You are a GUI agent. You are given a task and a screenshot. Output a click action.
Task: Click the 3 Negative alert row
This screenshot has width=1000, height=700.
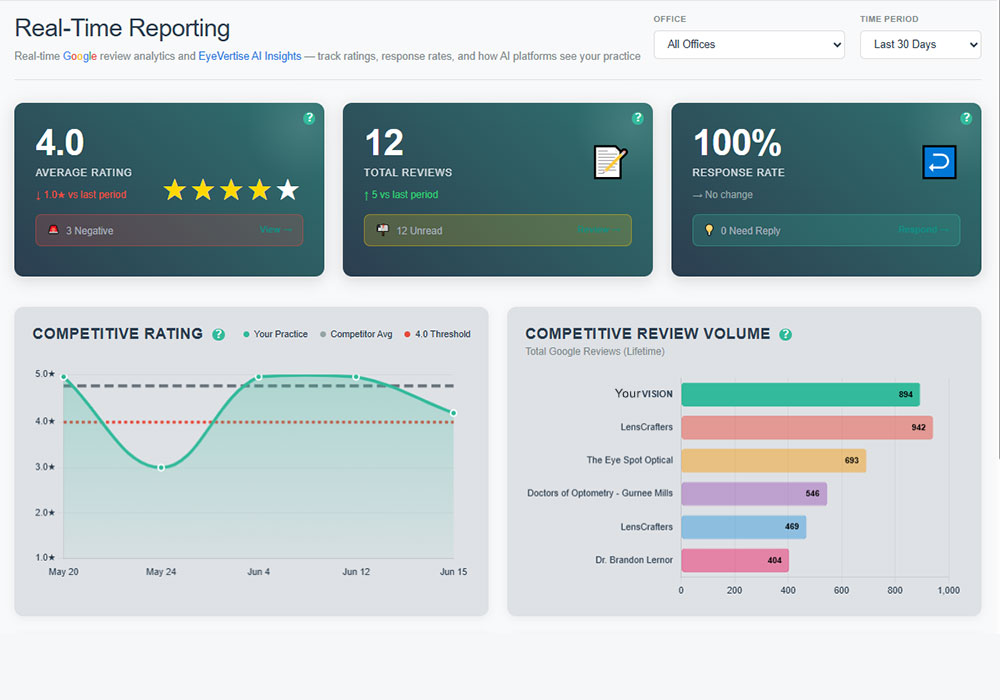click(169, 230)
